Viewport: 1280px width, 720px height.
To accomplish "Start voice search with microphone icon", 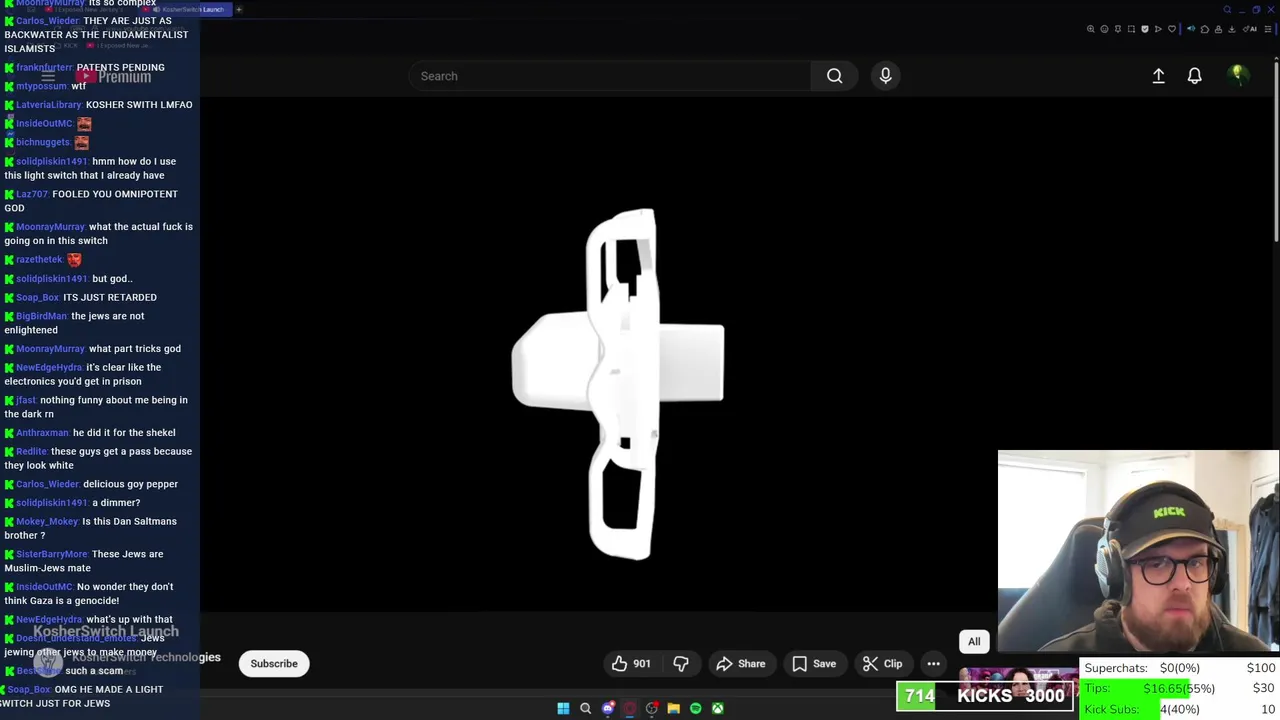I will 885,76.
